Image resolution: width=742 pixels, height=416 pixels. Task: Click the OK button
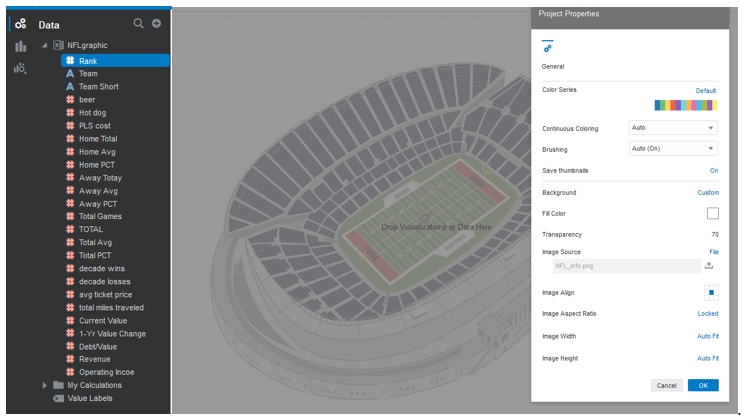click(702, 385)
